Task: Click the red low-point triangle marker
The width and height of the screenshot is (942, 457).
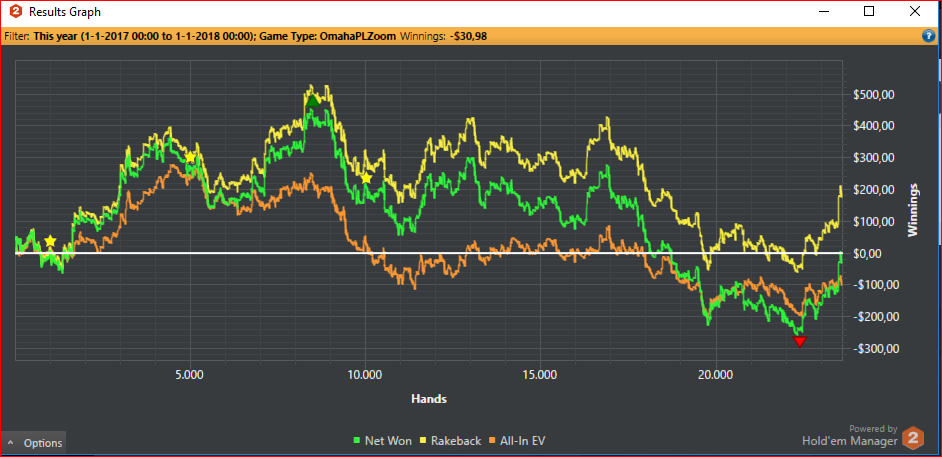Action: 800,342
